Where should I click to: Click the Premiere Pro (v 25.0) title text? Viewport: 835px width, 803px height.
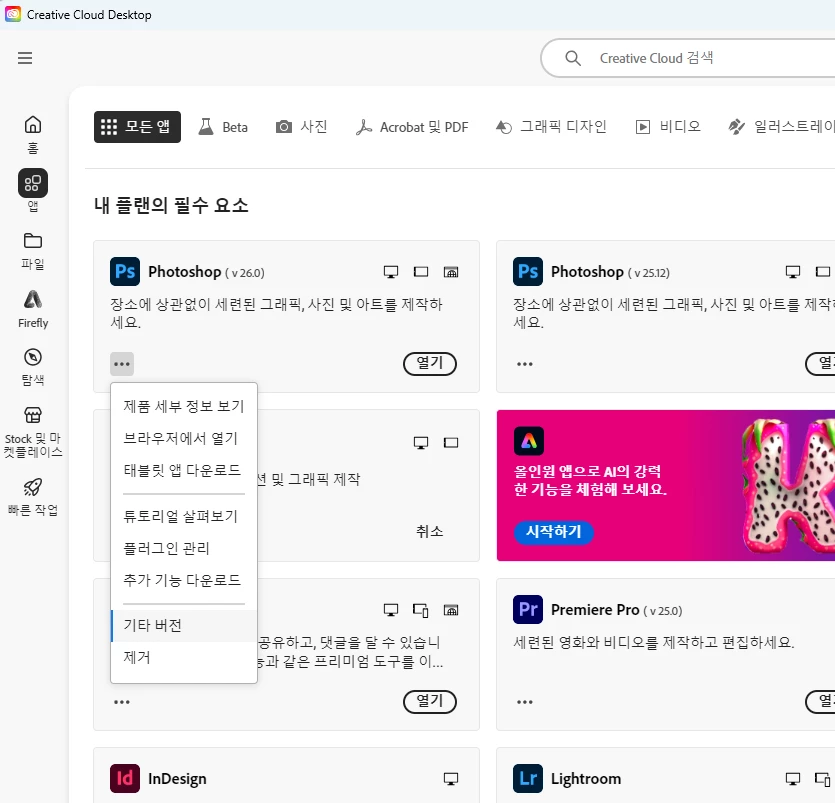click(x=617, y=610)
